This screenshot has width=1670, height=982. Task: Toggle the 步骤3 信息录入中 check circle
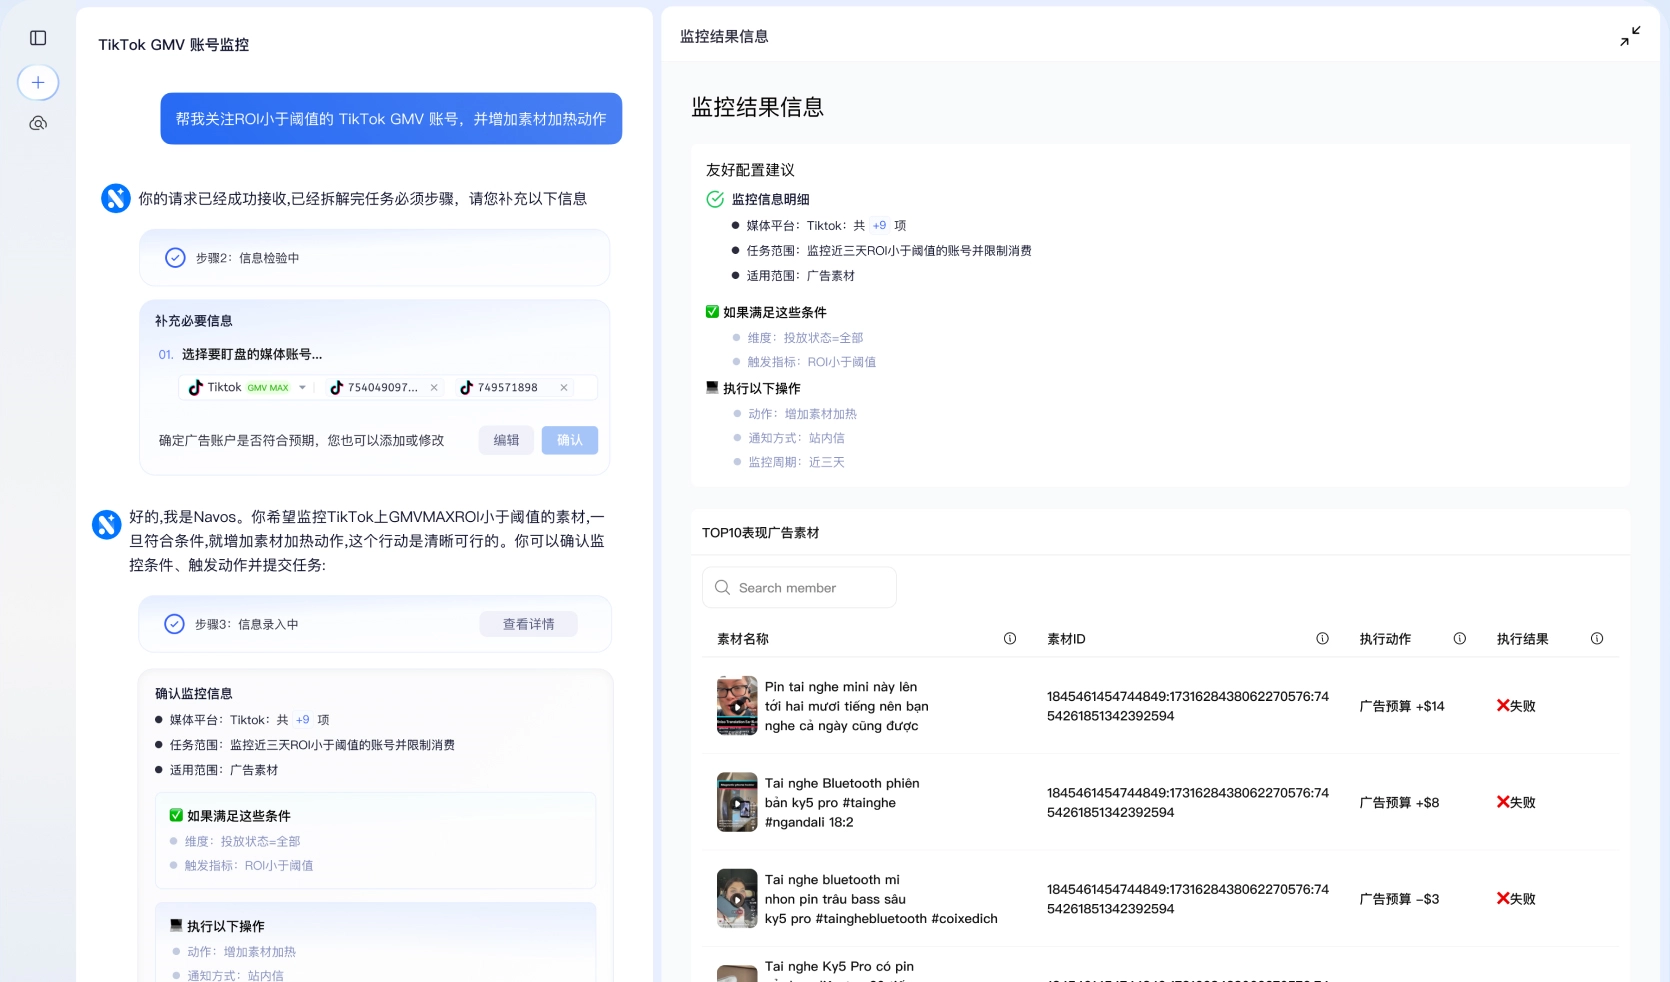click(x=174, y=624)
